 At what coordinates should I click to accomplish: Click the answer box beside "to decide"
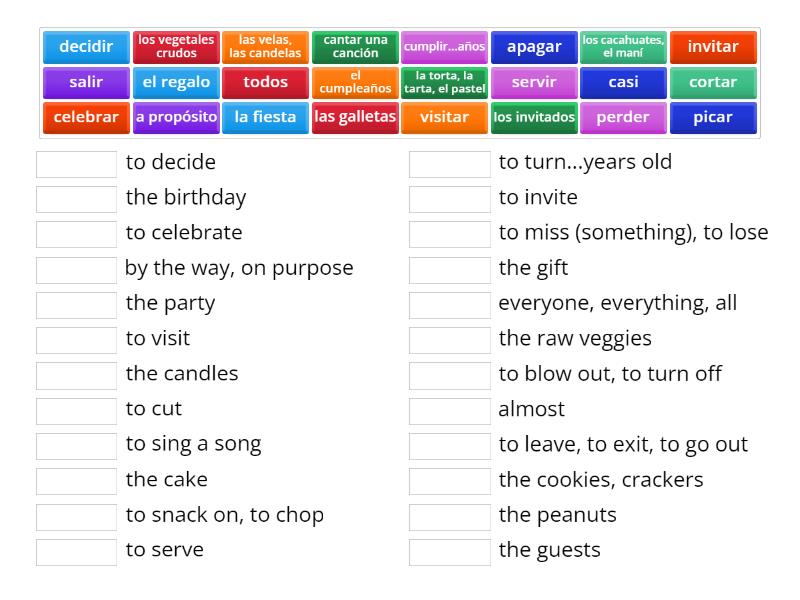[x=75, y=163]
